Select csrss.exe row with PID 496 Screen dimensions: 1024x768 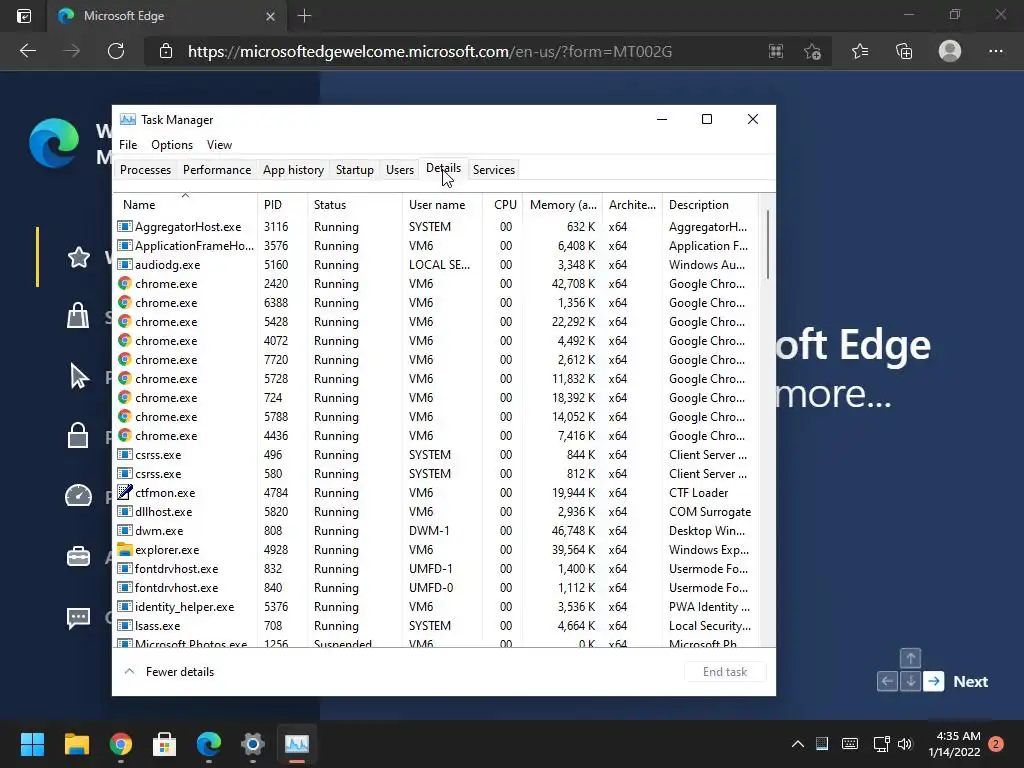(x=436, y=455)
